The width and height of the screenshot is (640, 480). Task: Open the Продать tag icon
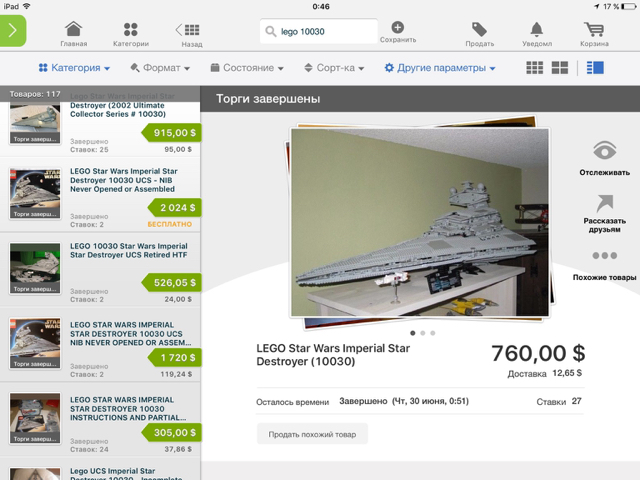pyautogui.click(x=479, y=29)
